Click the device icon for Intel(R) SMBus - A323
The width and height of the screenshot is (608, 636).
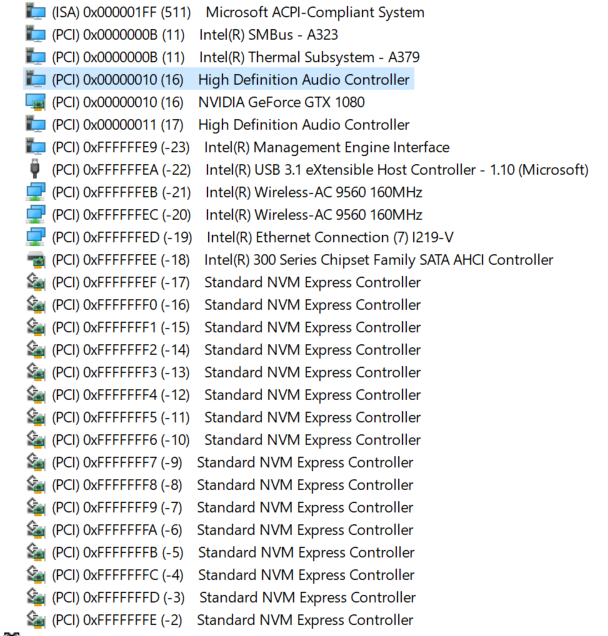pos(35,34)
